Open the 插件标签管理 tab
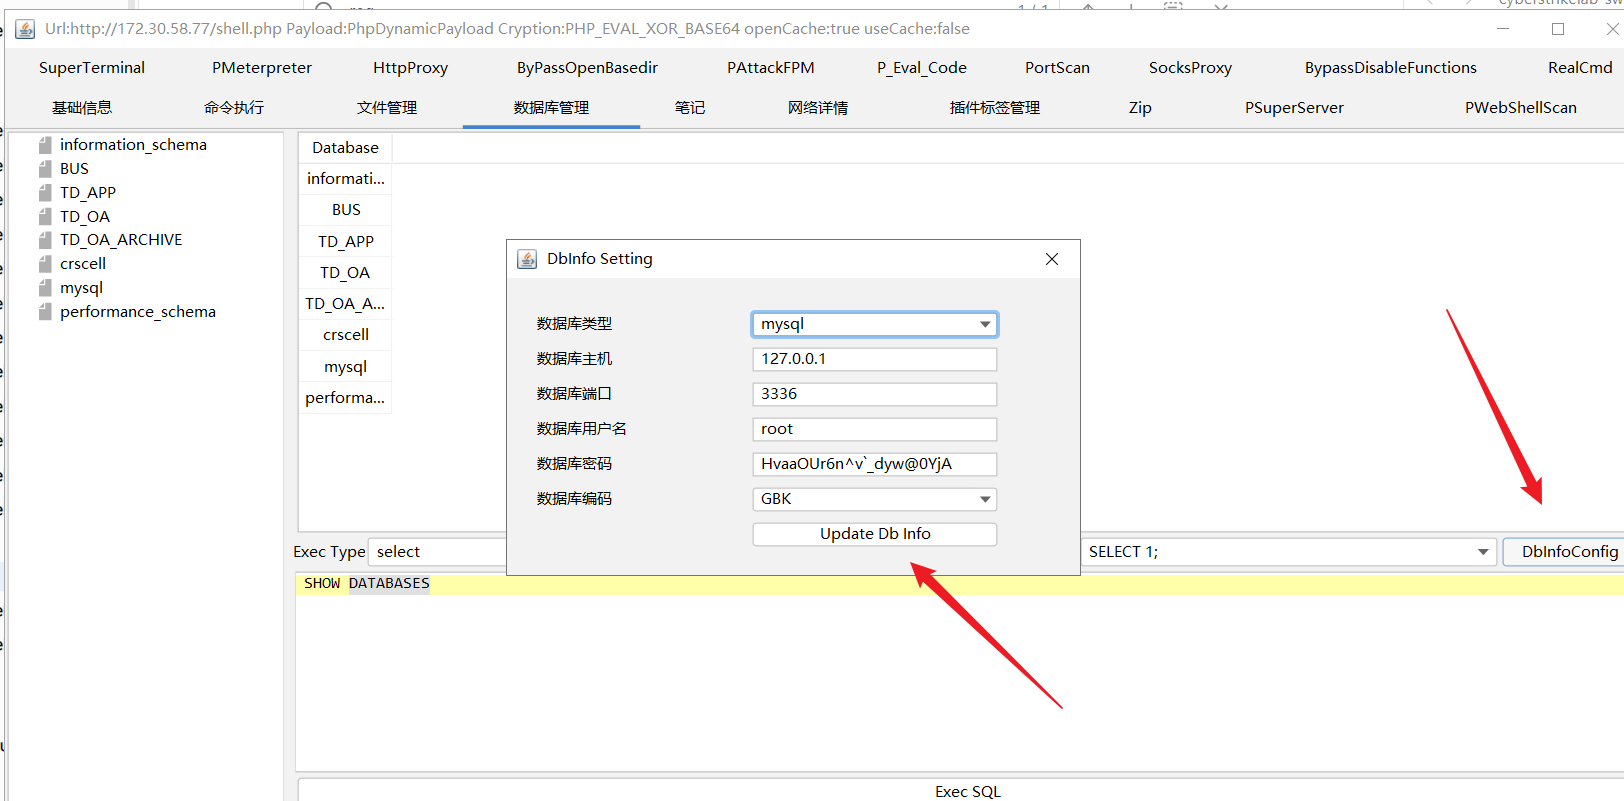 (995, 108)
